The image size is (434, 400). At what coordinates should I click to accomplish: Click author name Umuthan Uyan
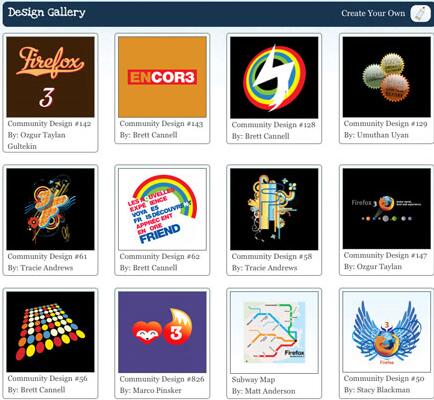click(x=383, y=135)
